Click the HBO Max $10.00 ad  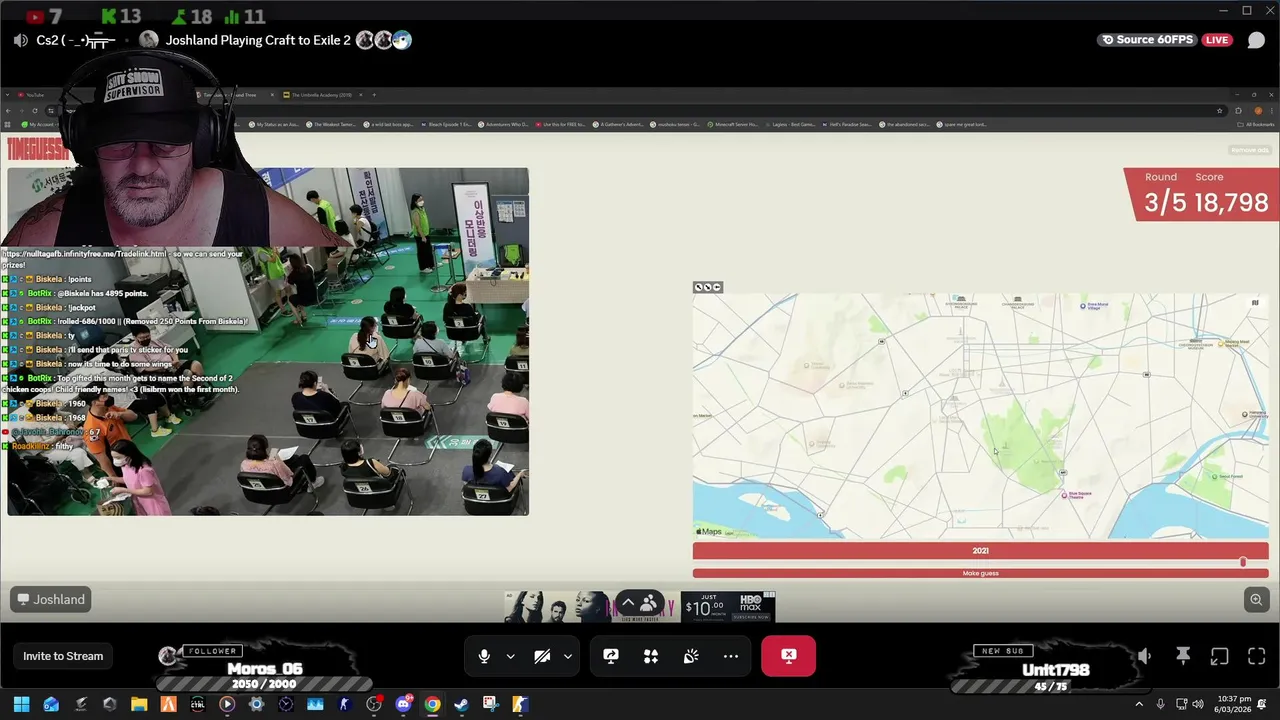728,607
